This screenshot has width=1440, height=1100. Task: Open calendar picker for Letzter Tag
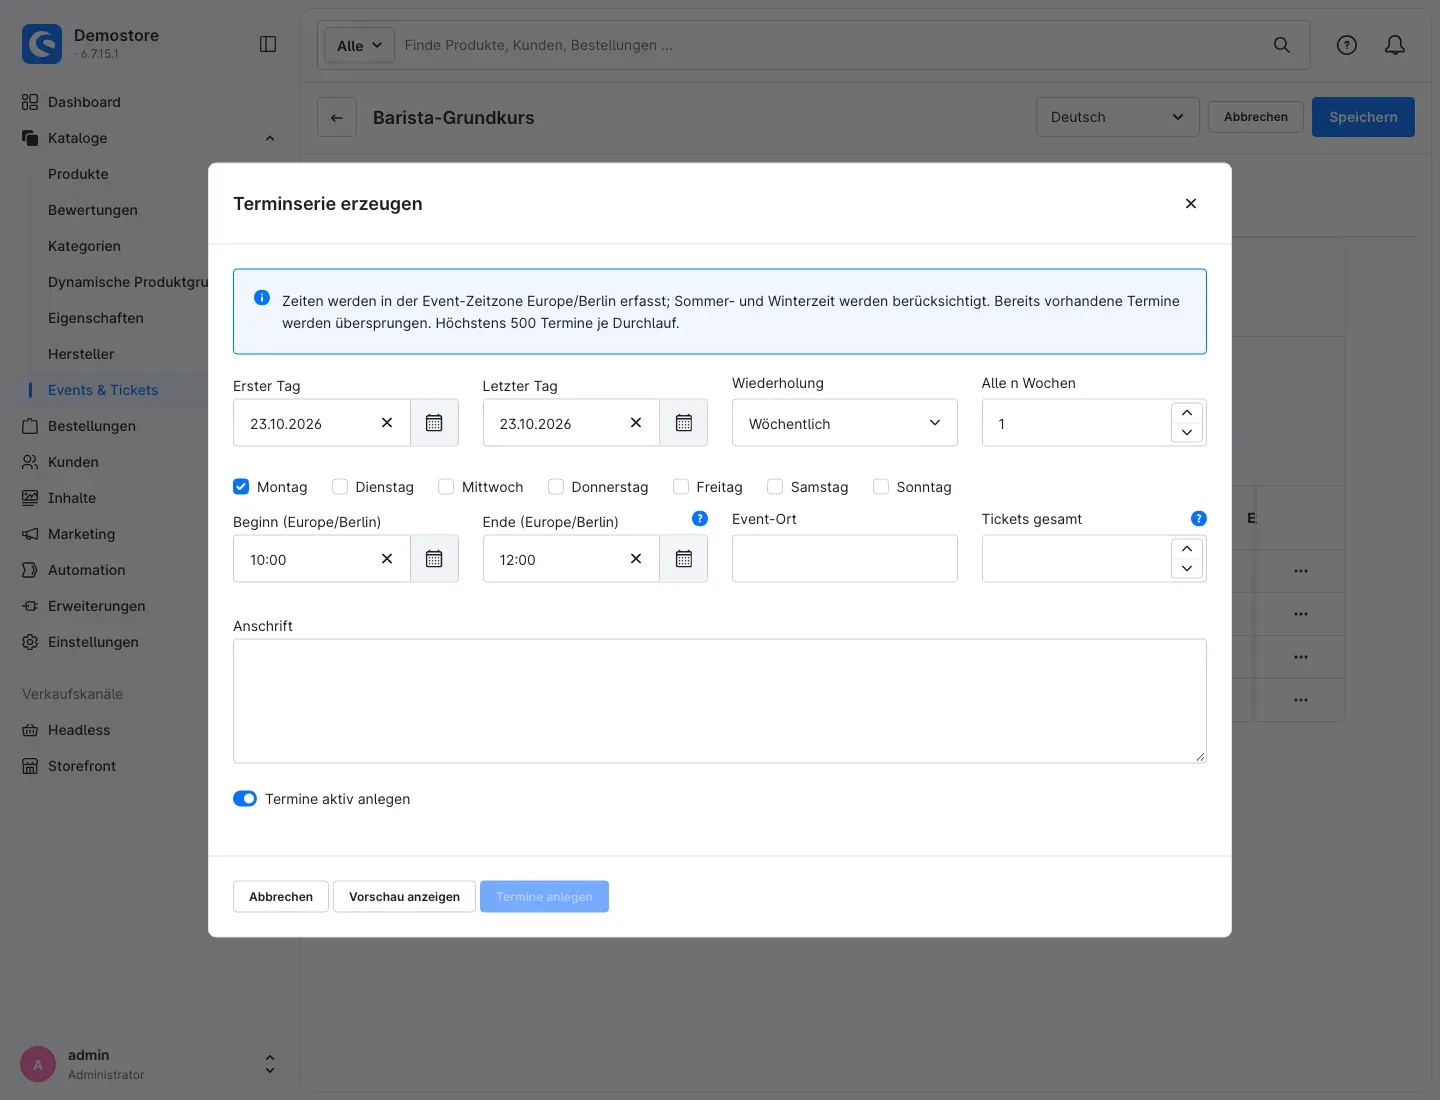tap(684, 423)
